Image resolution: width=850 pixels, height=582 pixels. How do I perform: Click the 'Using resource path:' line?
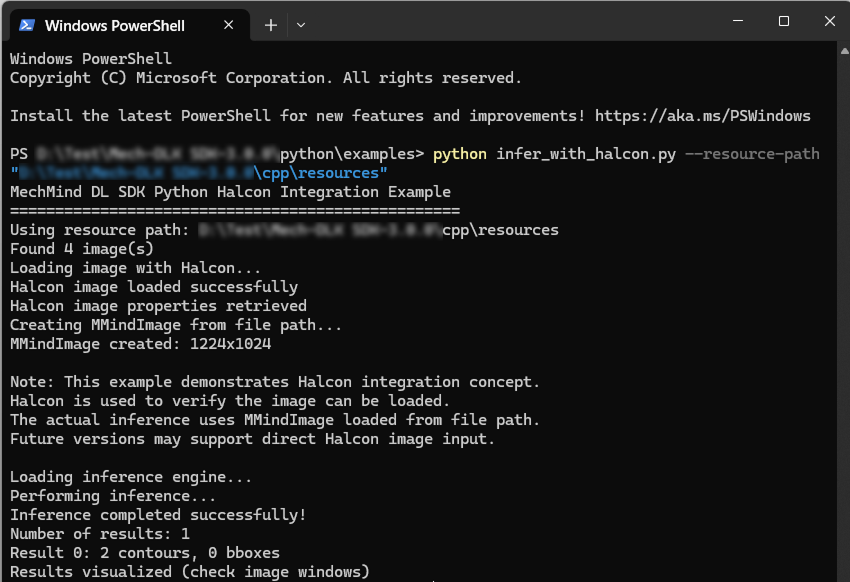(x=284, y=230)
